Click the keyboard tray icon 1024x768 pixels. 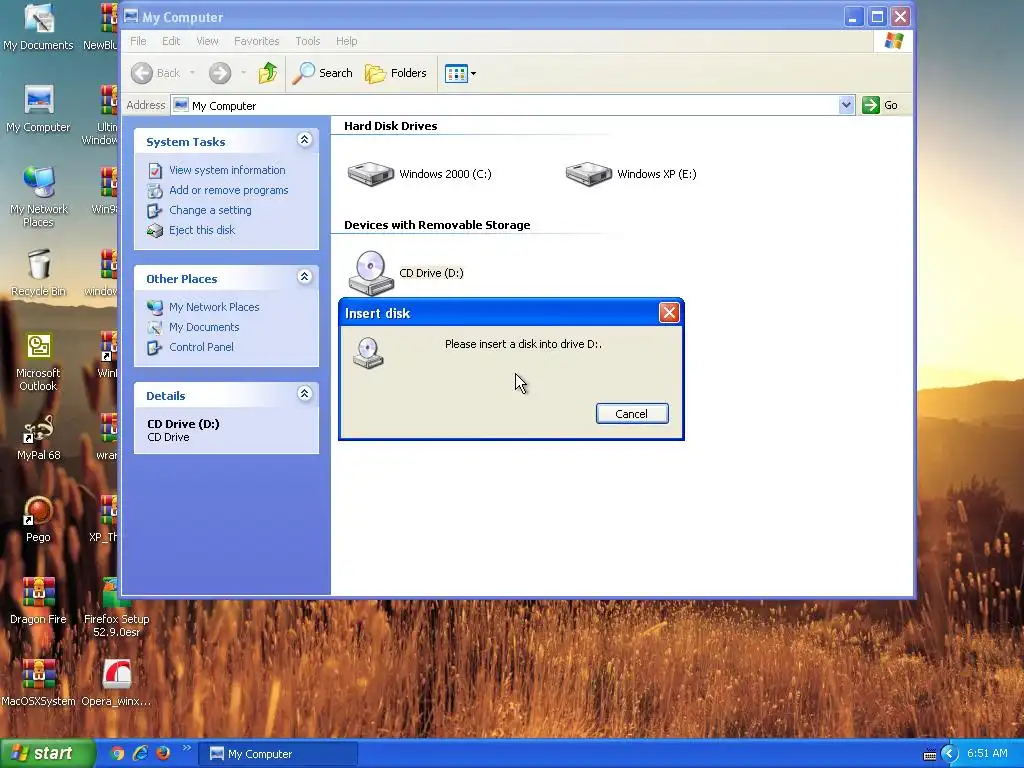tap(930, 755)
